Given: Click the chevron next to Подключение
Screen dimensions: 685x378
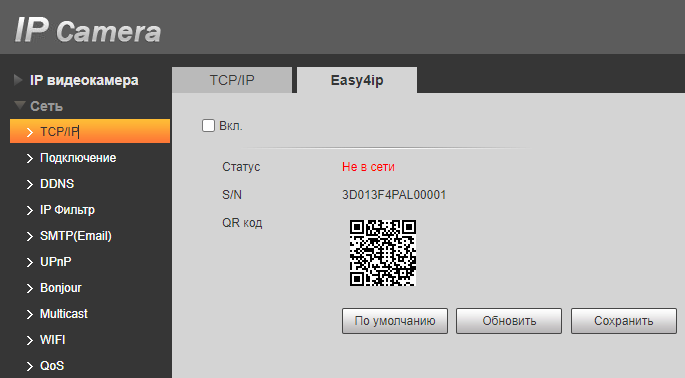Looking at the screenshot, I should click(30, 159).
